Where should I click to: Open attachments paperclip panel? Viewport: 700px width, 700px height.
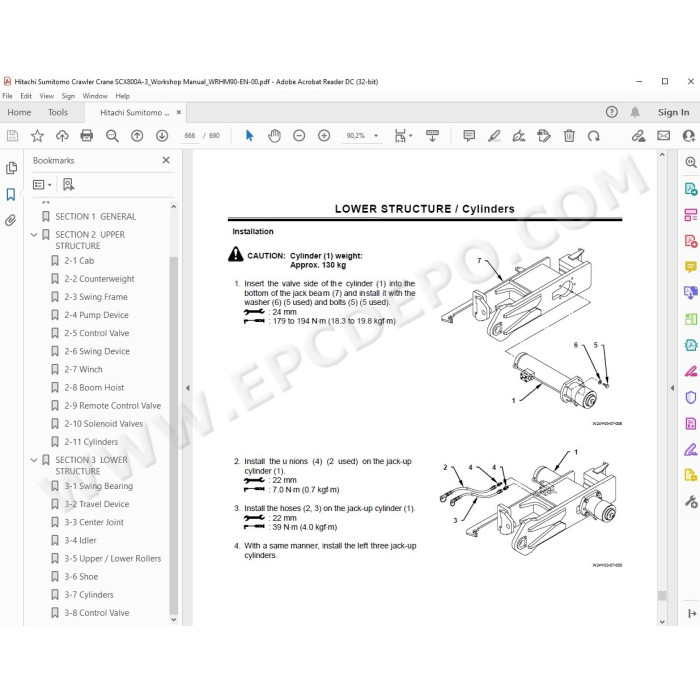(11, 220)
